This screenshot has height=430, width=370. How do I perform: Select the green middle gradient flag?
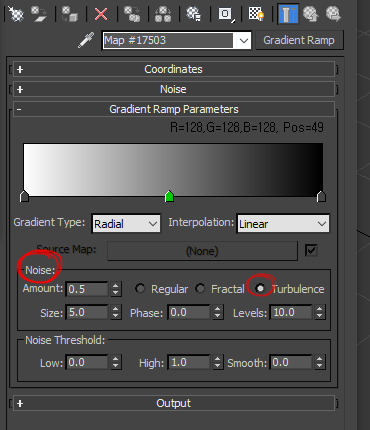click(169, 196)
